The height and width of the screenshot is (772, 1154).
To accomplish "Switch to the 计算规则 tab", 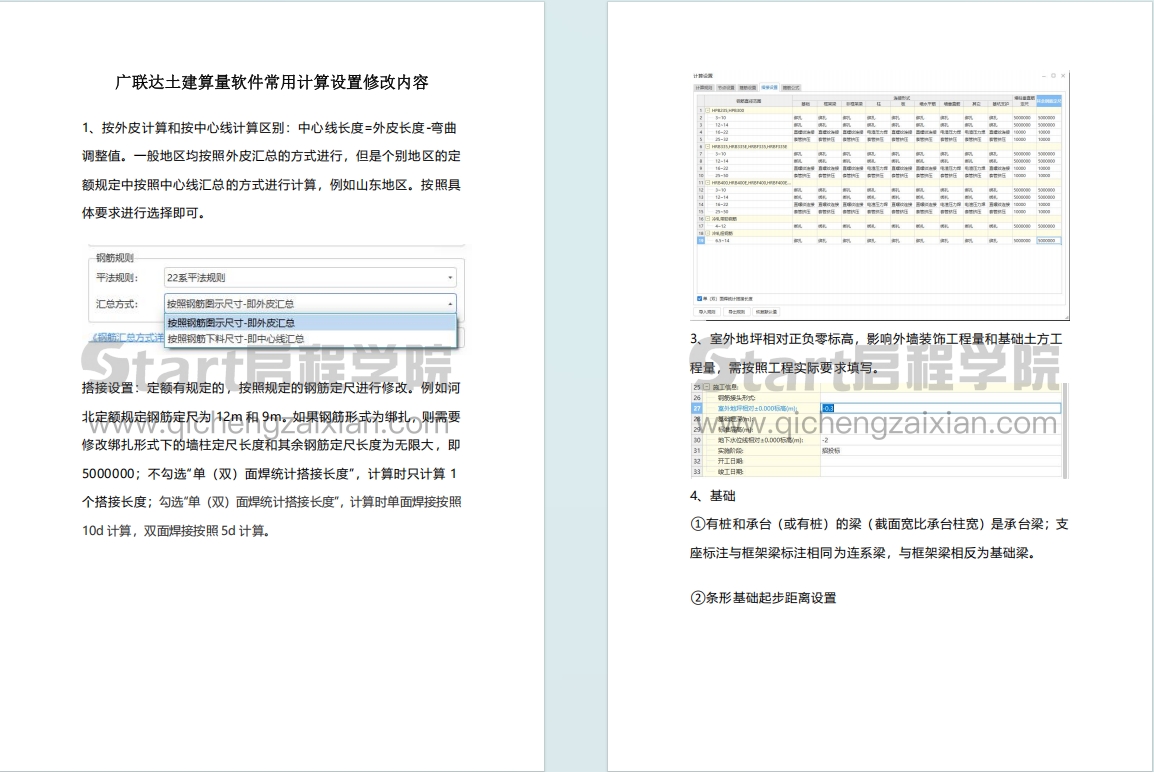I will [x=704, y=88].
